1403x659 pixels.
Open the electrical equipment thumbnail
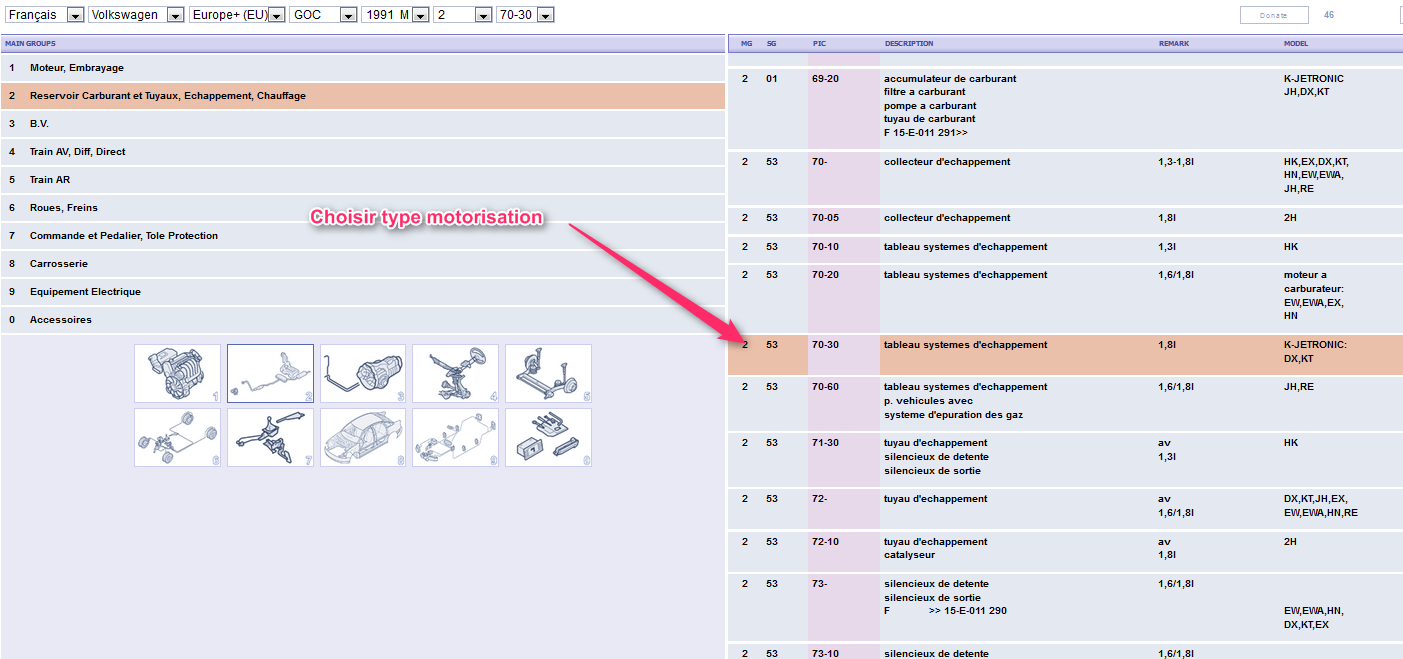[x=455, y=437]
